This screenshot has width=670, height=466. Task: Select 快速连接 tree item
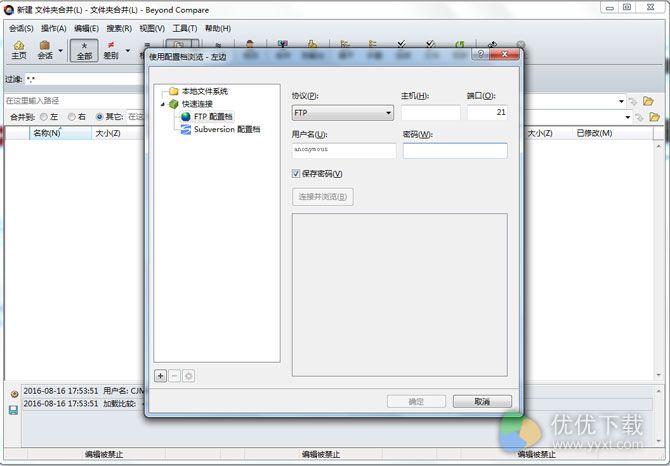point(197,104)
